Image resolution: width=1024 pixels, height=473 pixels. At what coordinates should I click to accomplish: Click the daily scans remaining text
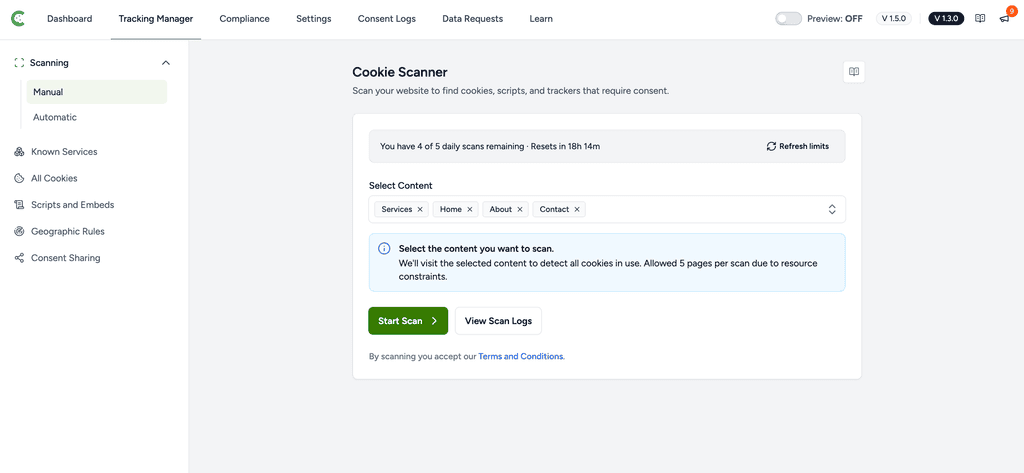coord(490,146)
